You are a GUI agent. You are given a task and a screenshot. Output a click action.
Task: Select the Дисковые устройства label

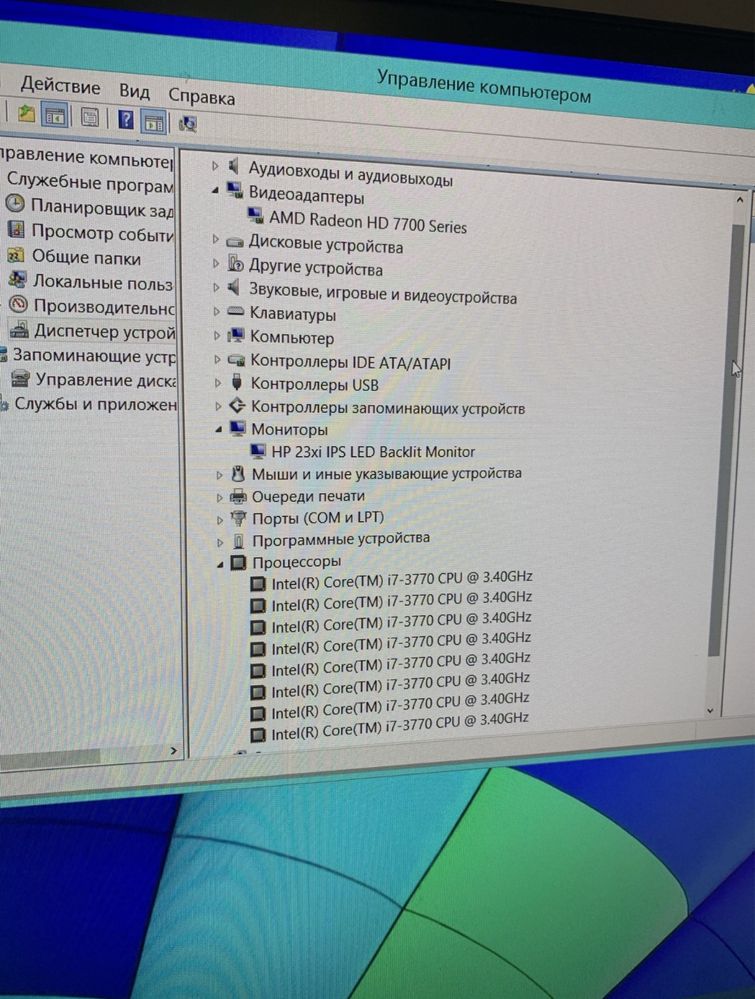[x=326, y=244]
